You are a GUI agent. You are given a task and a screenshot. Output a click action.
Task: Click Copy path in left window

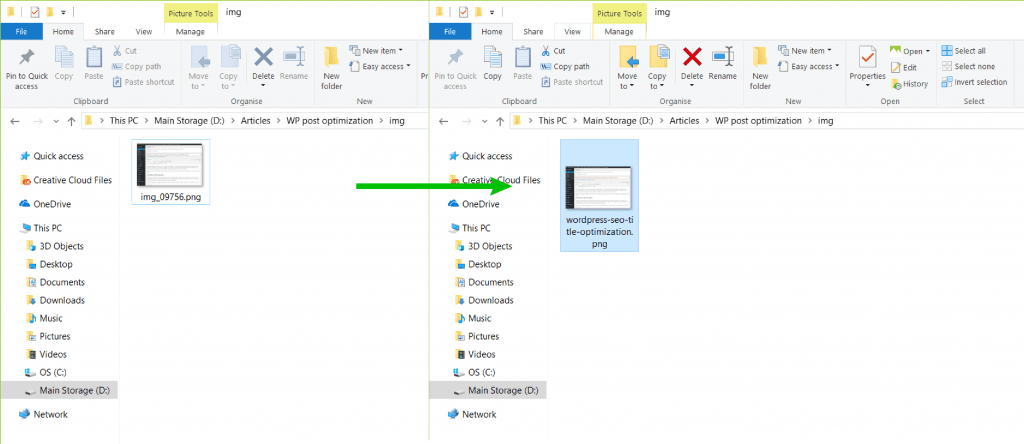136,66
